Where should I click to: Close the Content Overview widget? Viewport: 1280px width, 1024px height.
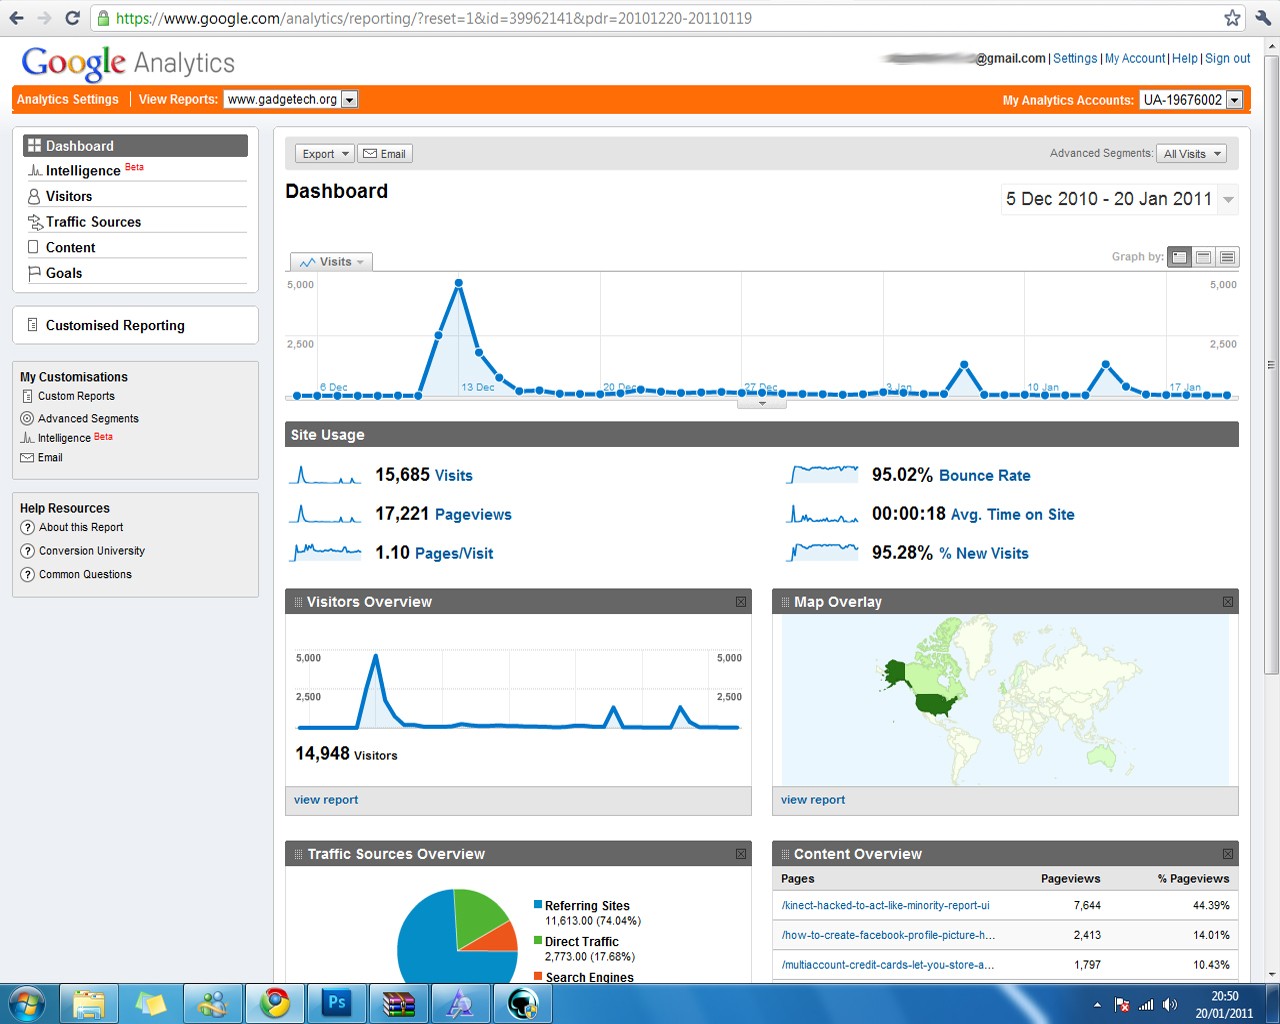[x=1228, y=854]
